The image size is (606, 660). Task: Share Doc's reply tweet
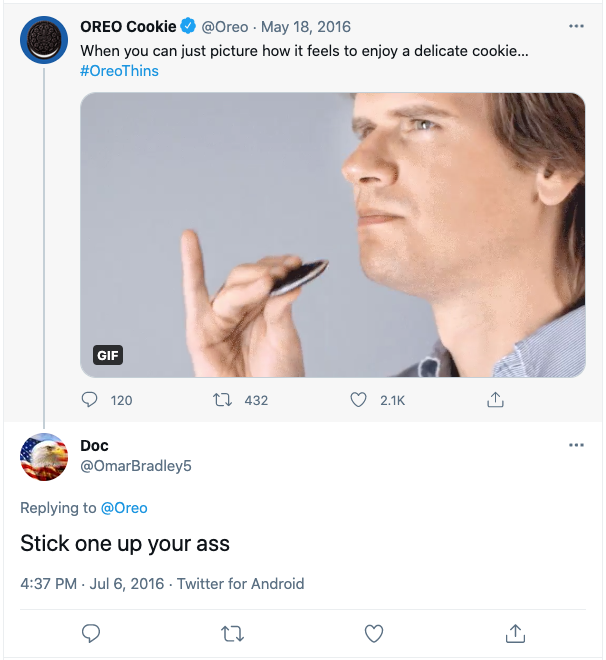point(516,633)
